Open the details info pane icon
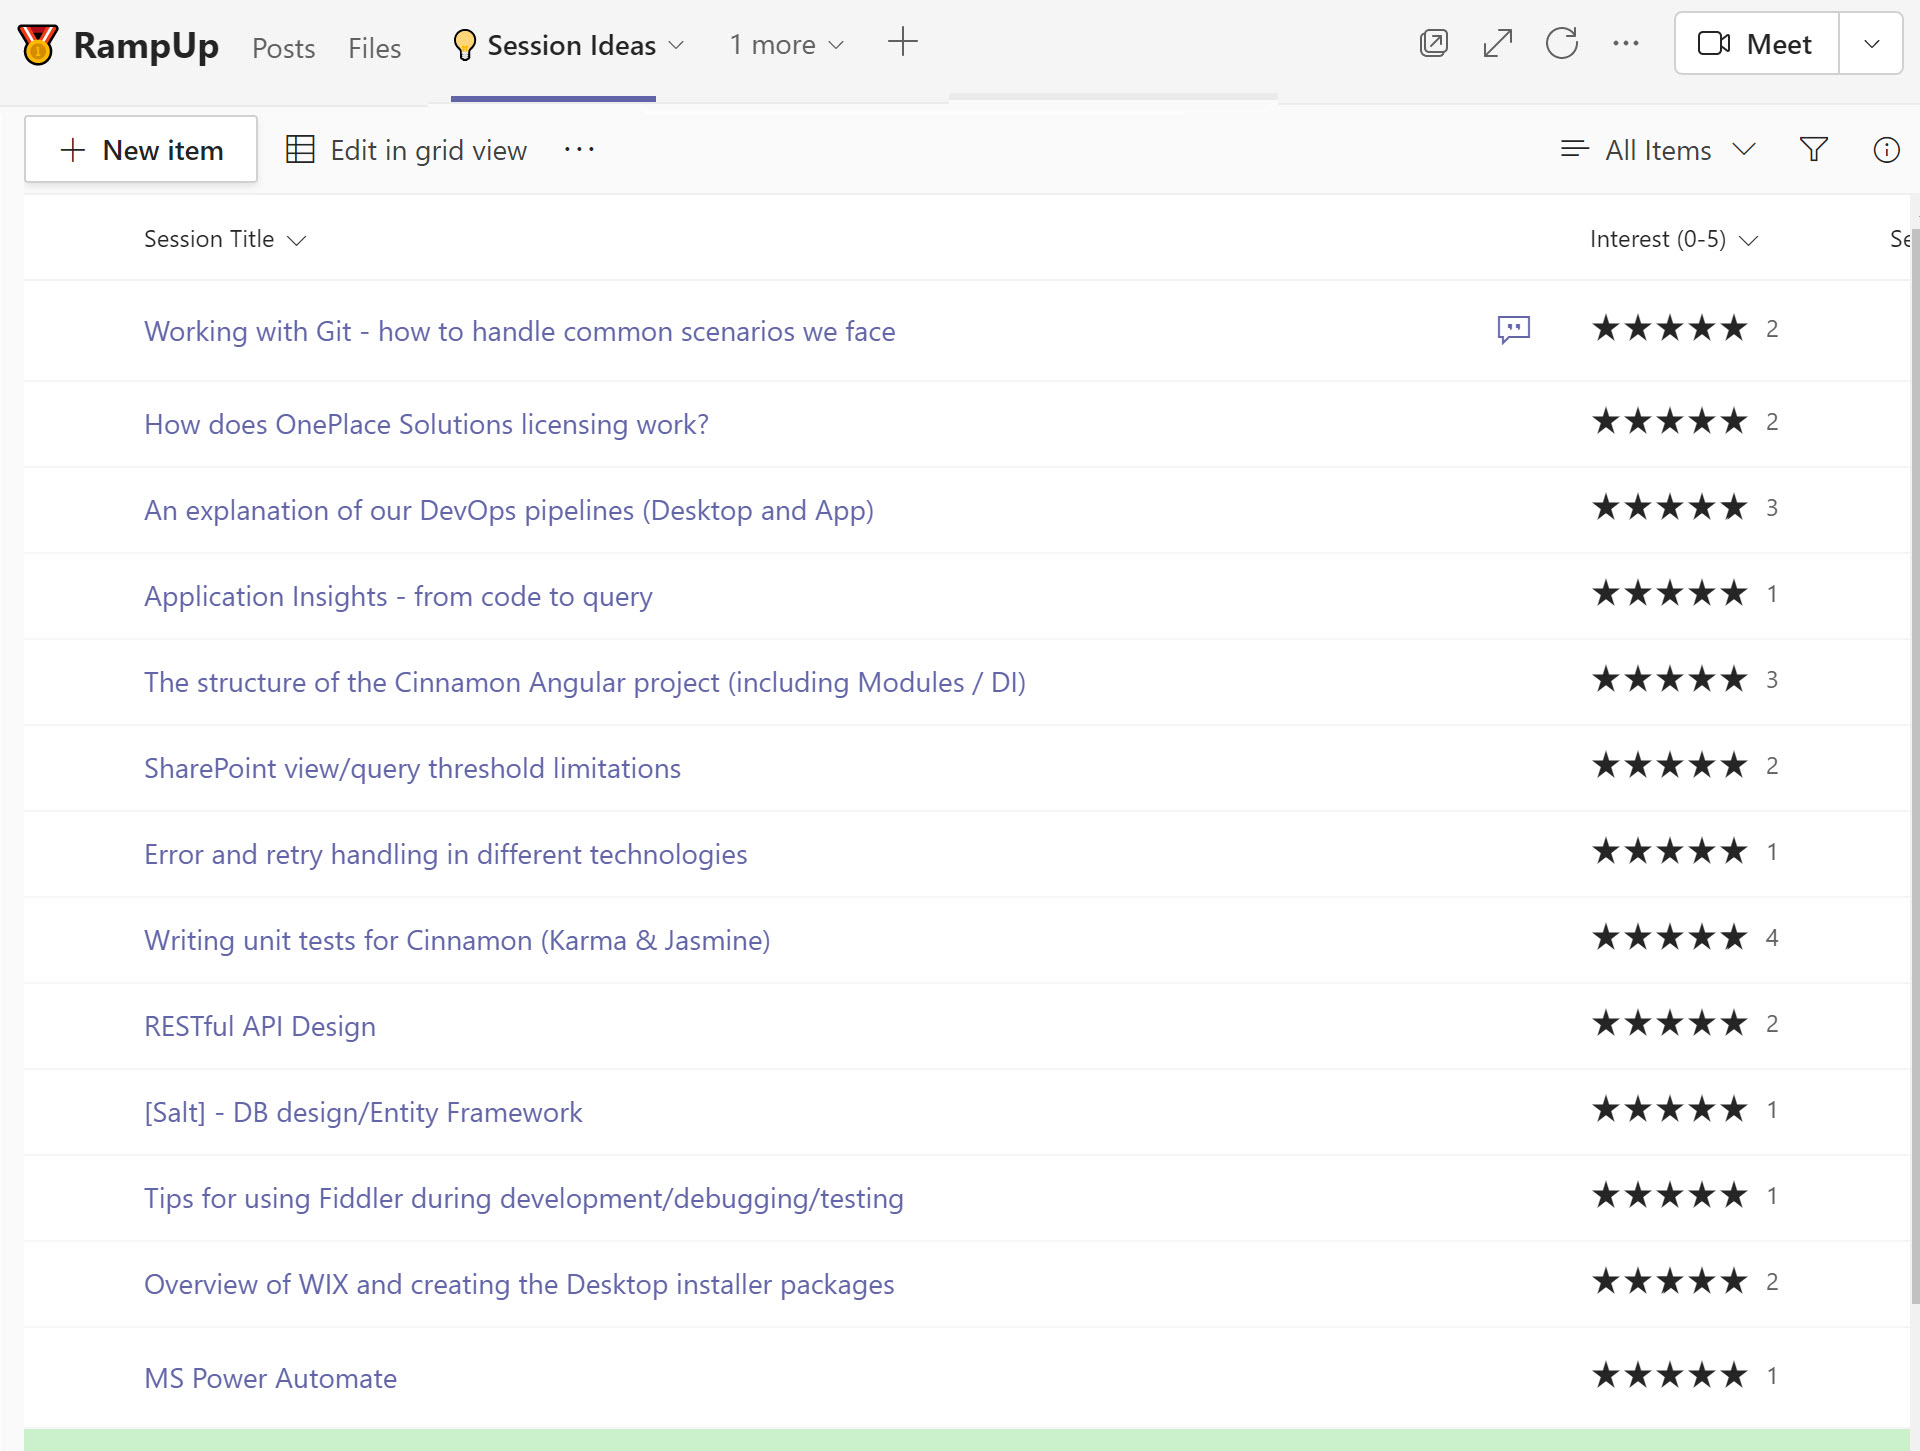 [1885, 150]
